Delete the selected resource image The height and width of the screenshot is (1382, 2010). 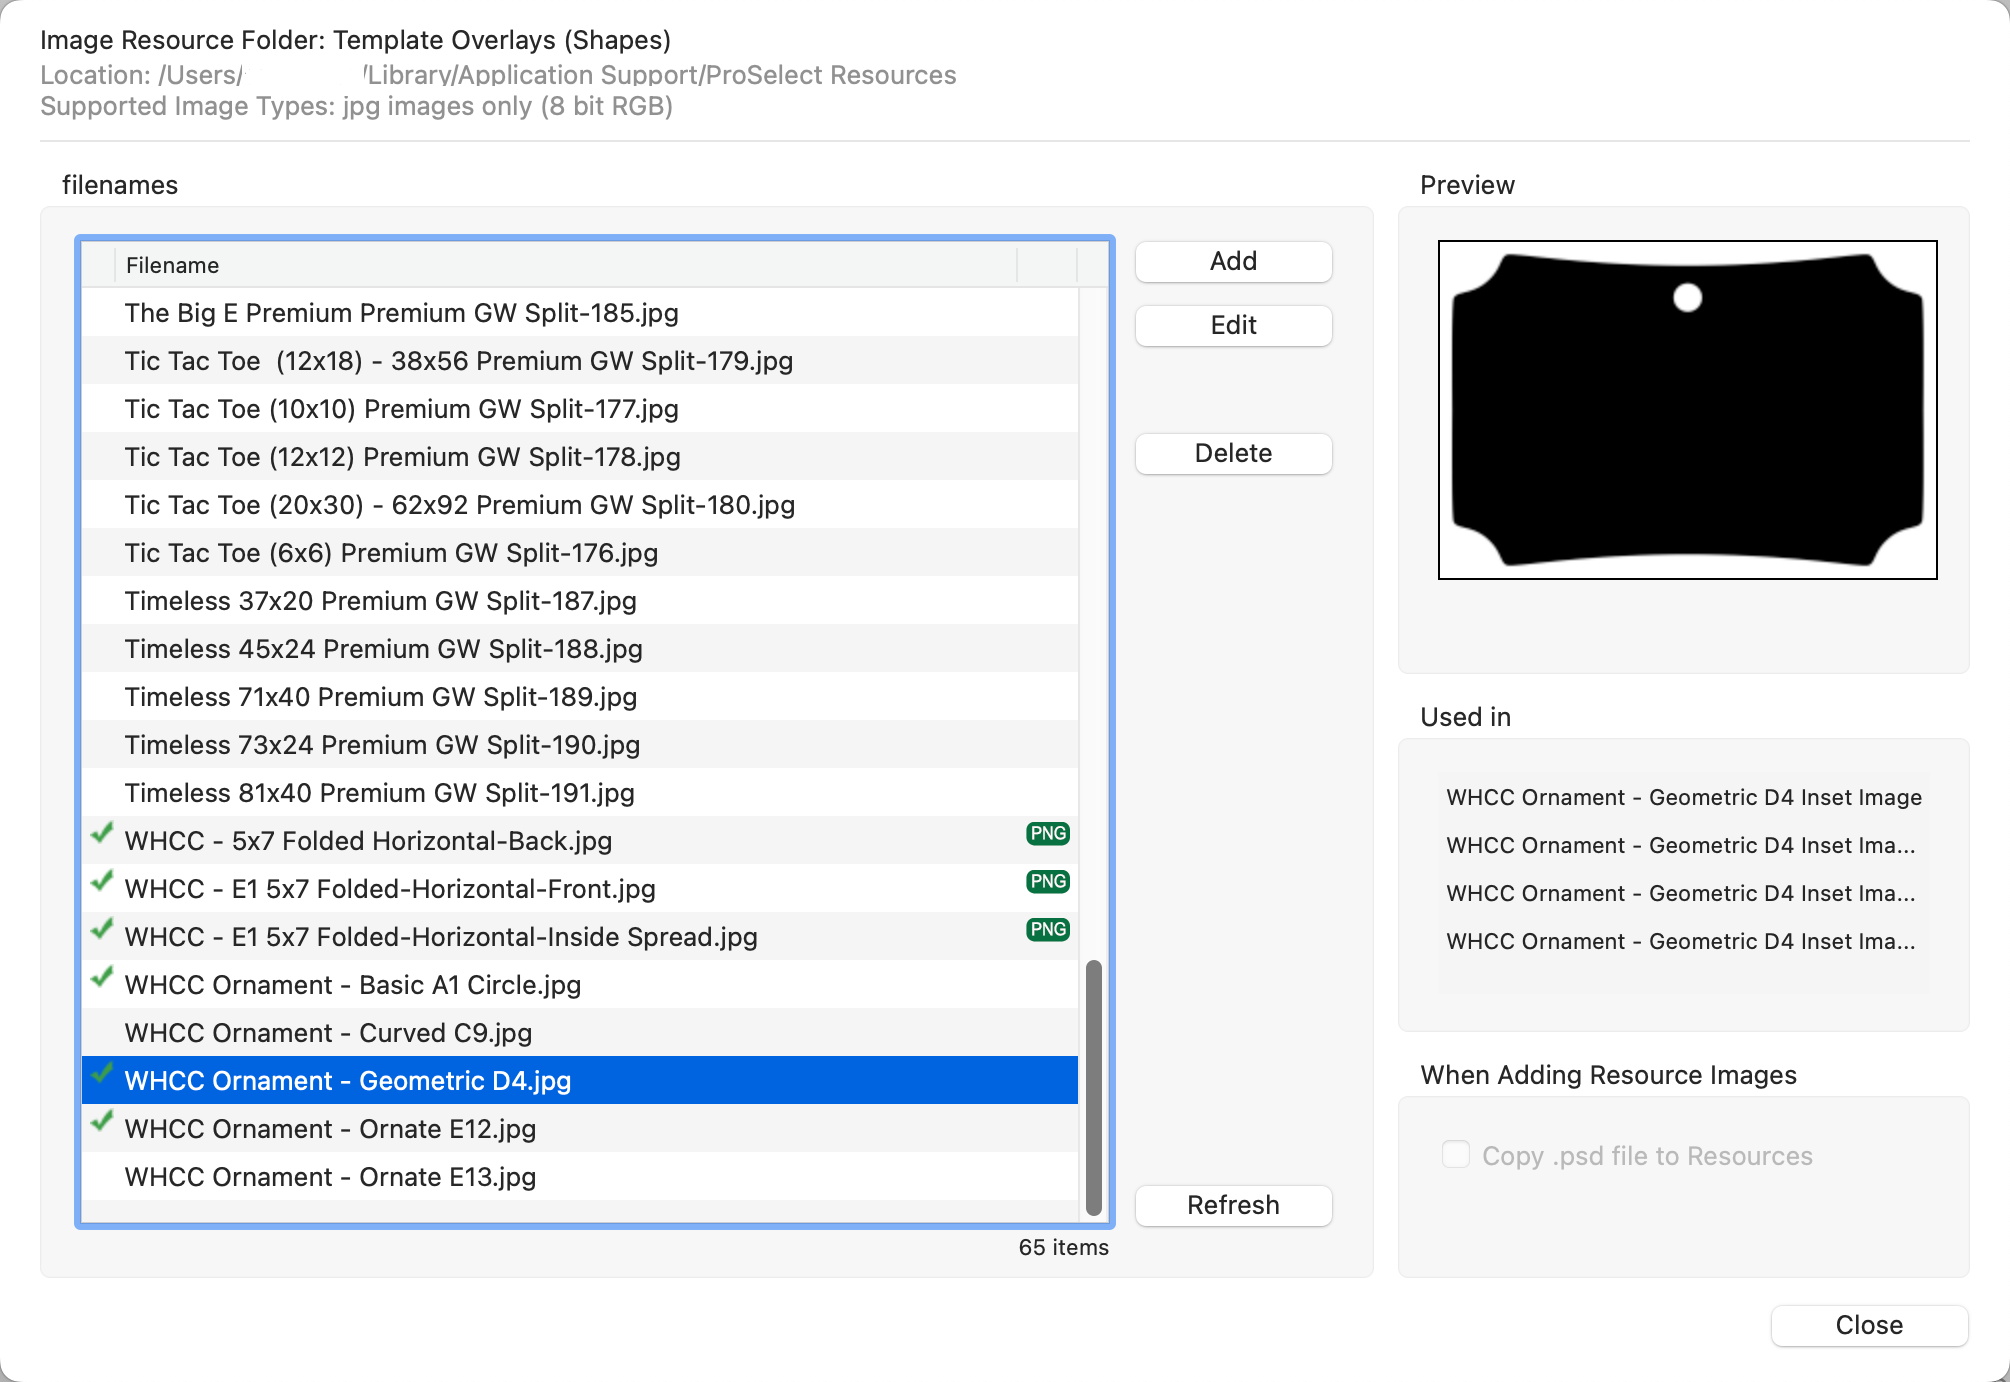[1233, 454]
